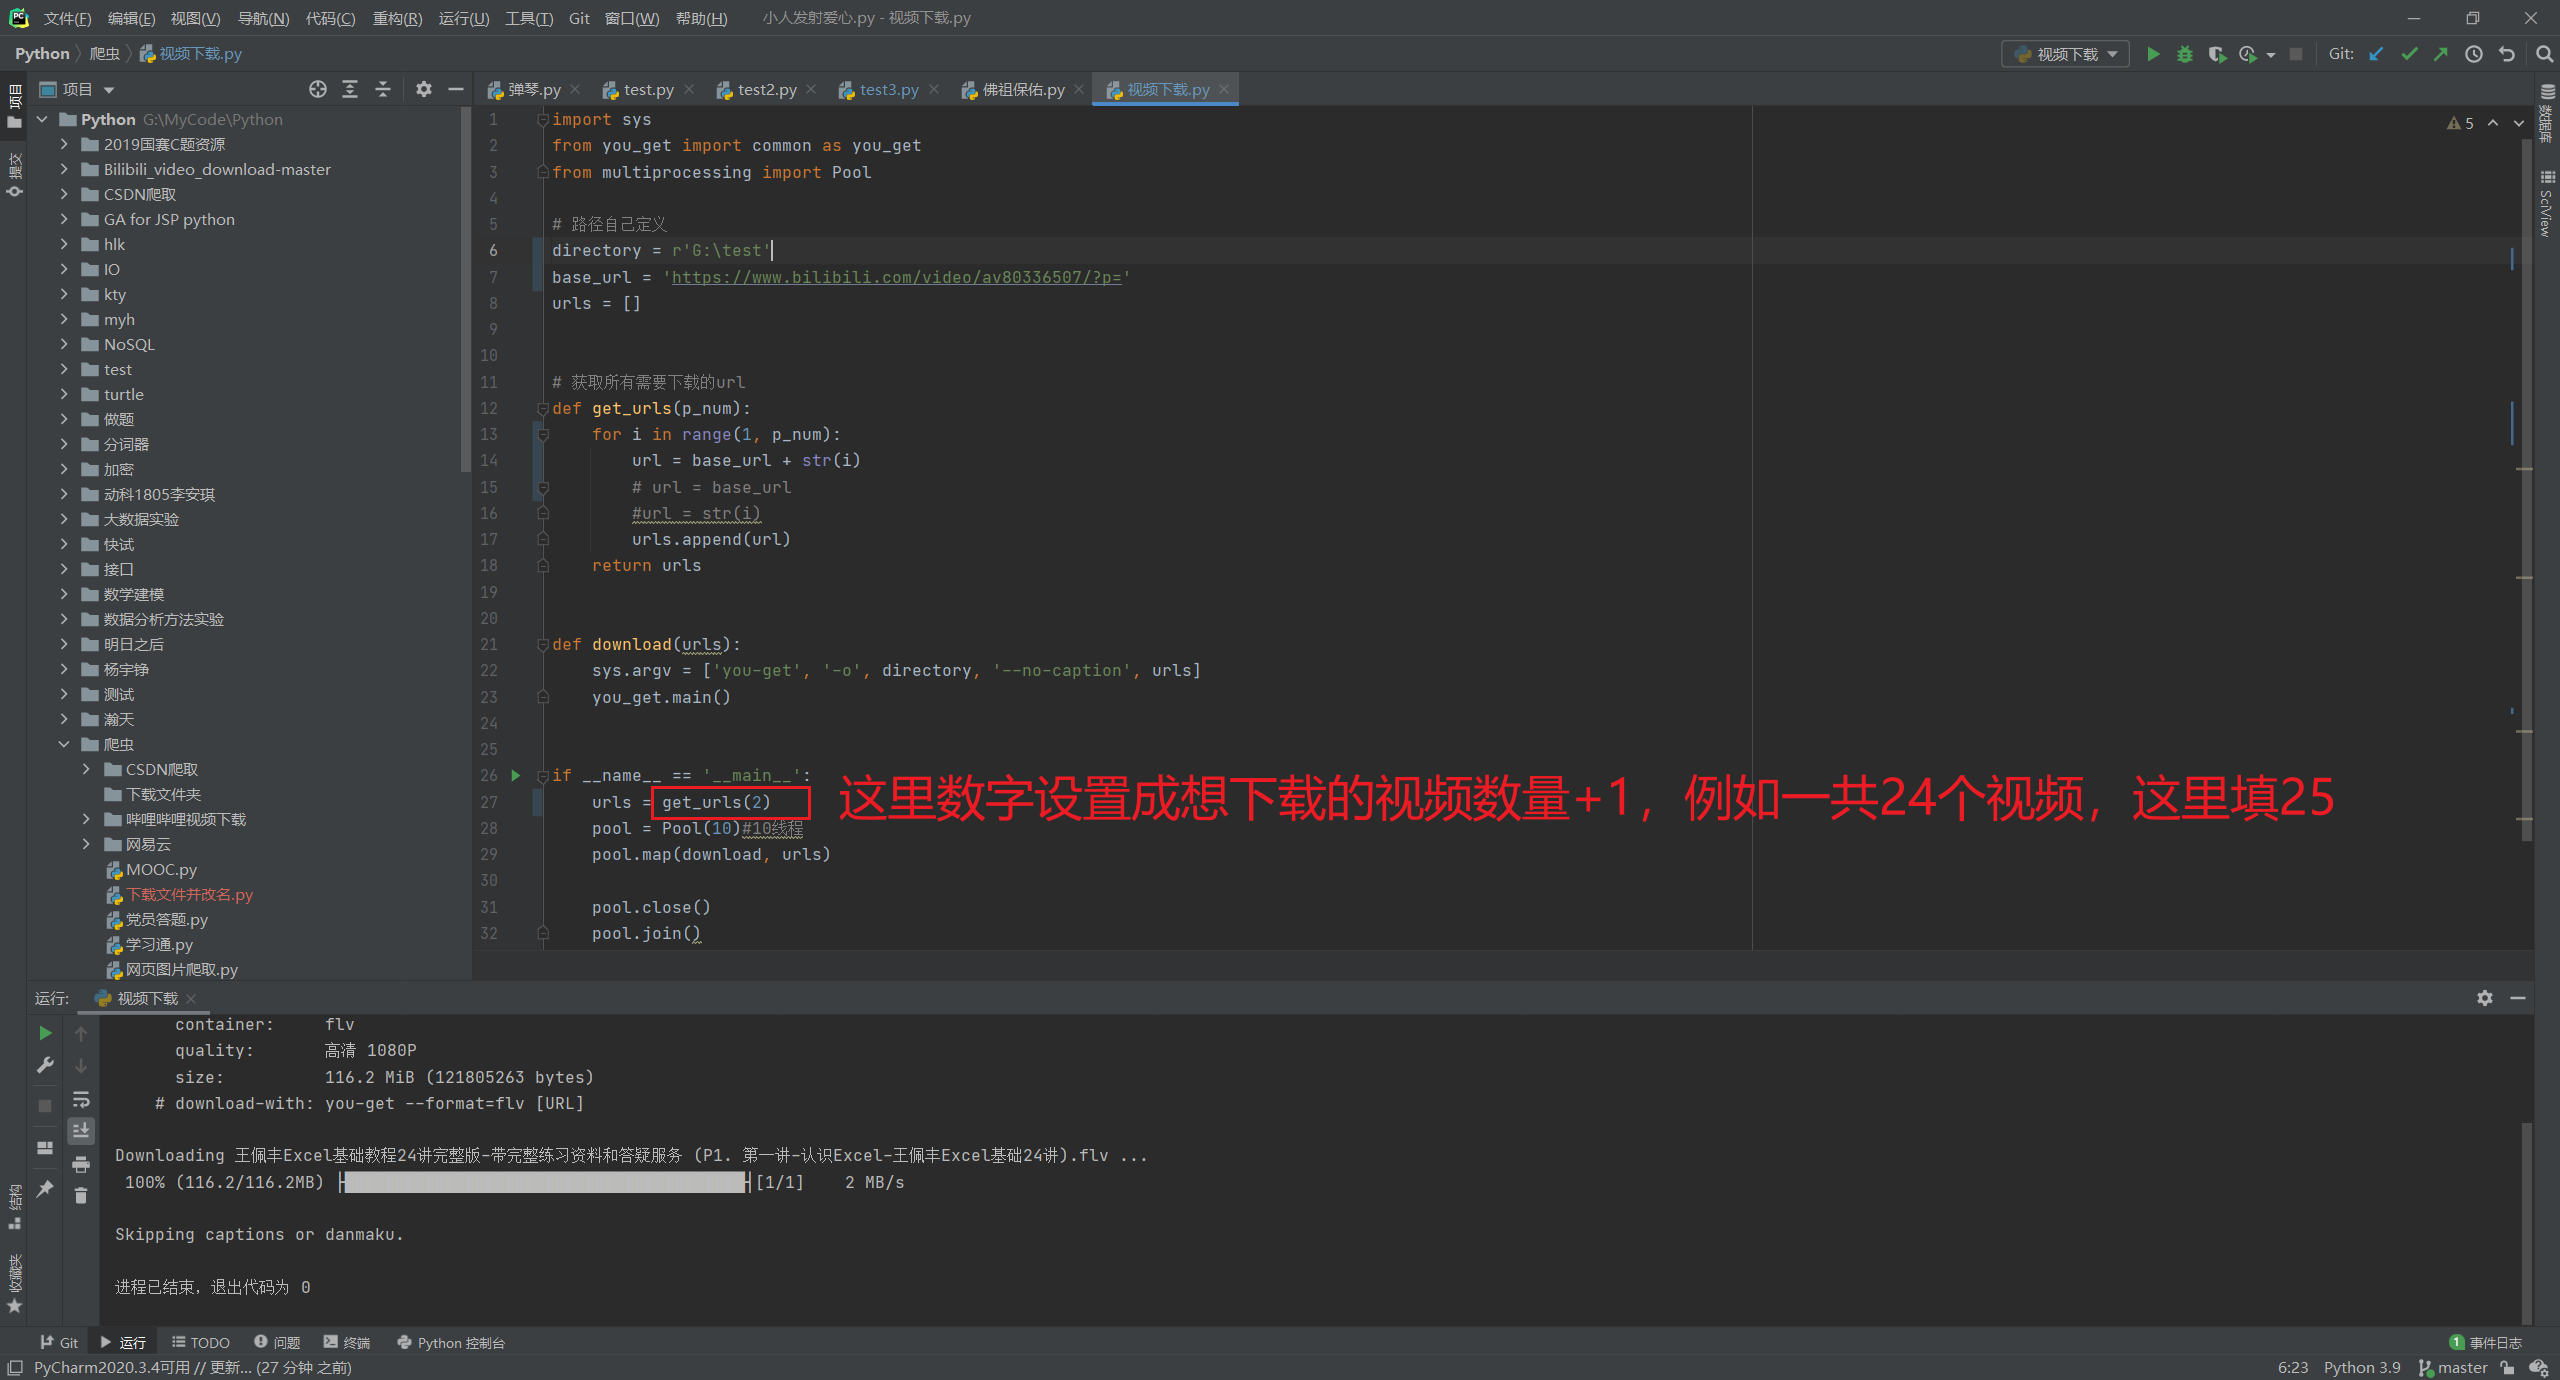Screen dimensions: 2560x1380
Task: Switch to test2.py editor tab
Action: (x=766, y=90)
